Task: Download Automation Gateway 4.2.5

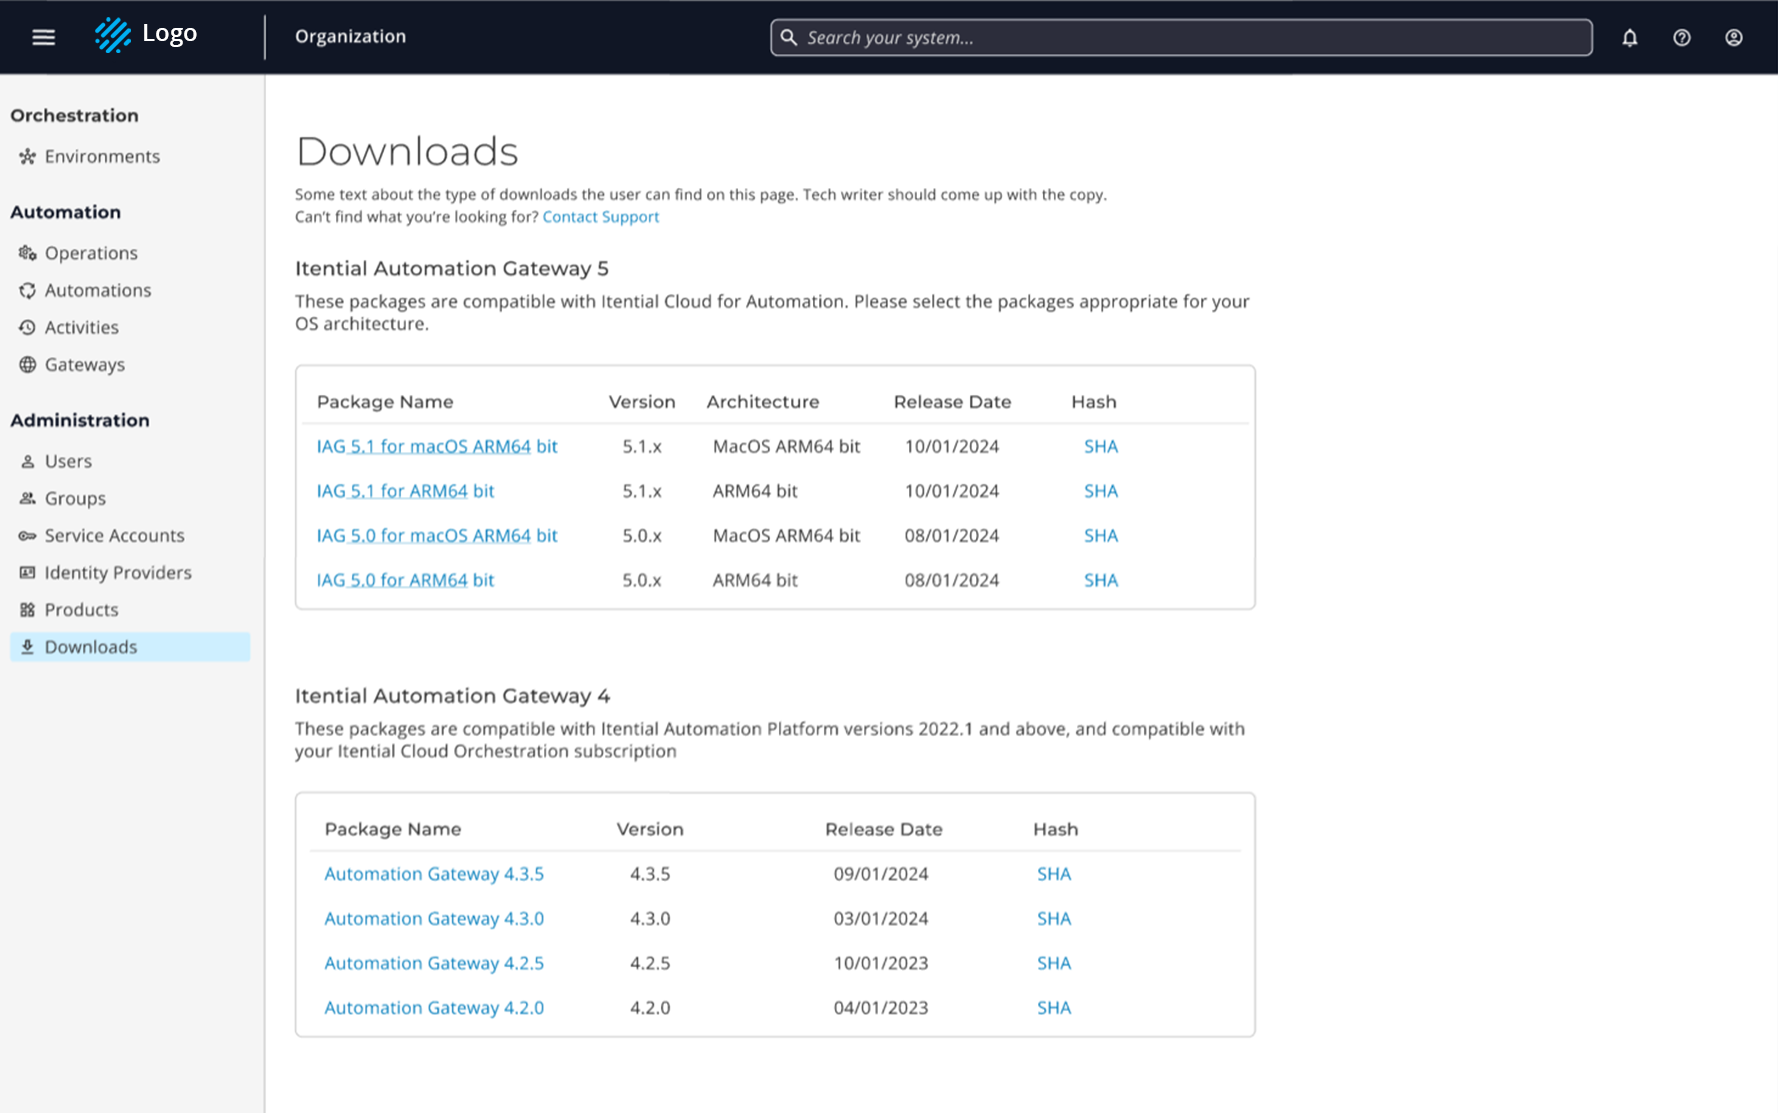Action: [x=434, y=963]
